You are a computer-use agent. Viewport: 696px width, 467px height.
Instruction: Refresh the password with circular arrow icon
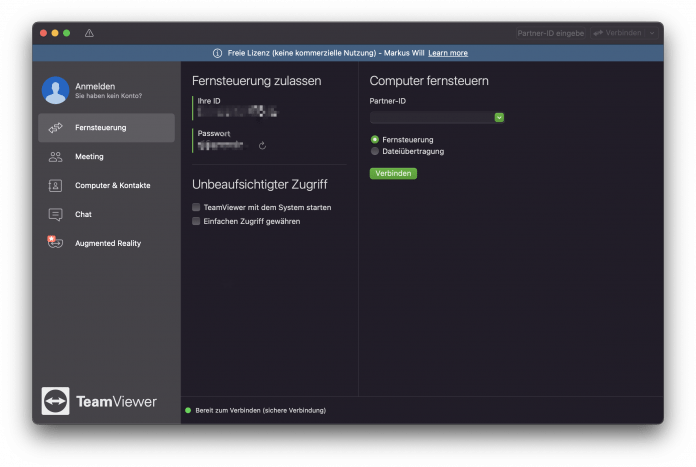tap(262, 146)
